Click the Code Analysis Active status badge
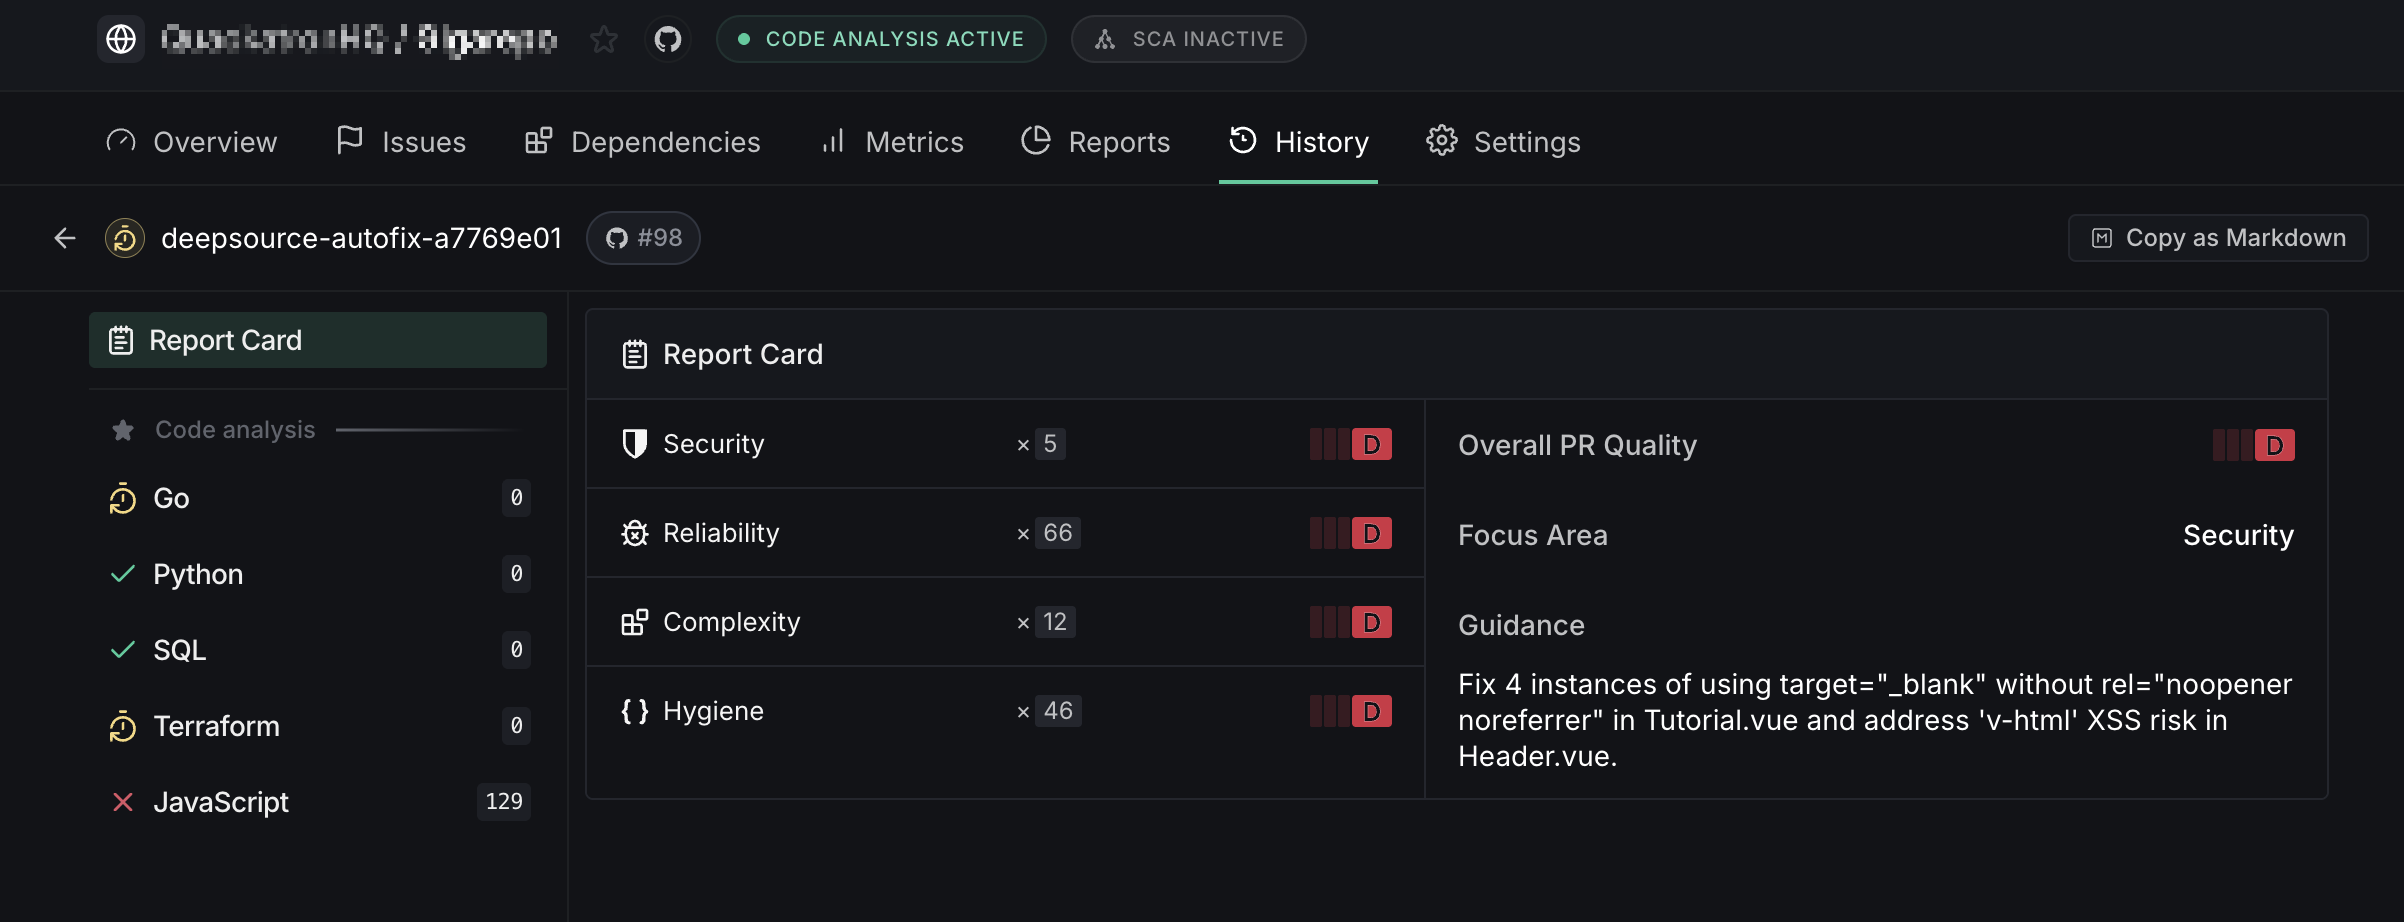Viewport: 2404px width, 922px height. (881, 39)
